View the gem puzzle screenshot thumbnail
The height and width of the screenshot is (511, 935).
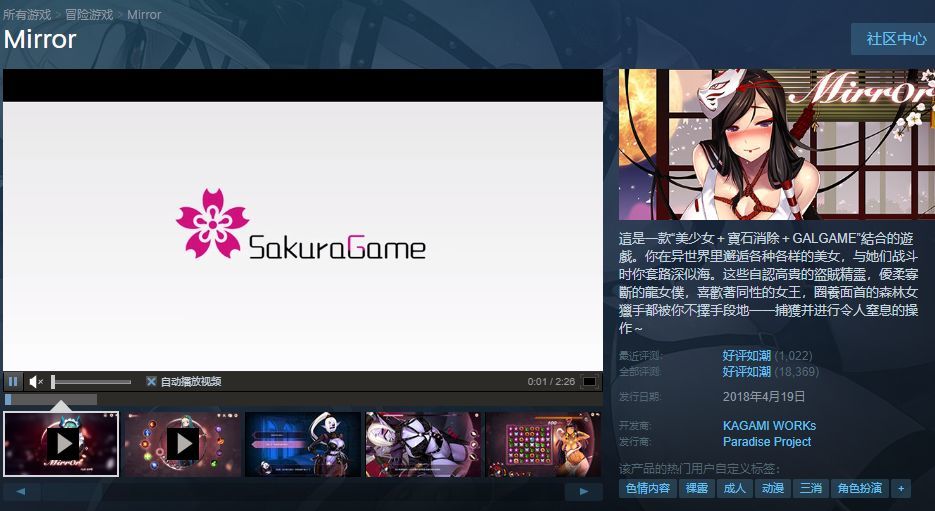point(543,444)
